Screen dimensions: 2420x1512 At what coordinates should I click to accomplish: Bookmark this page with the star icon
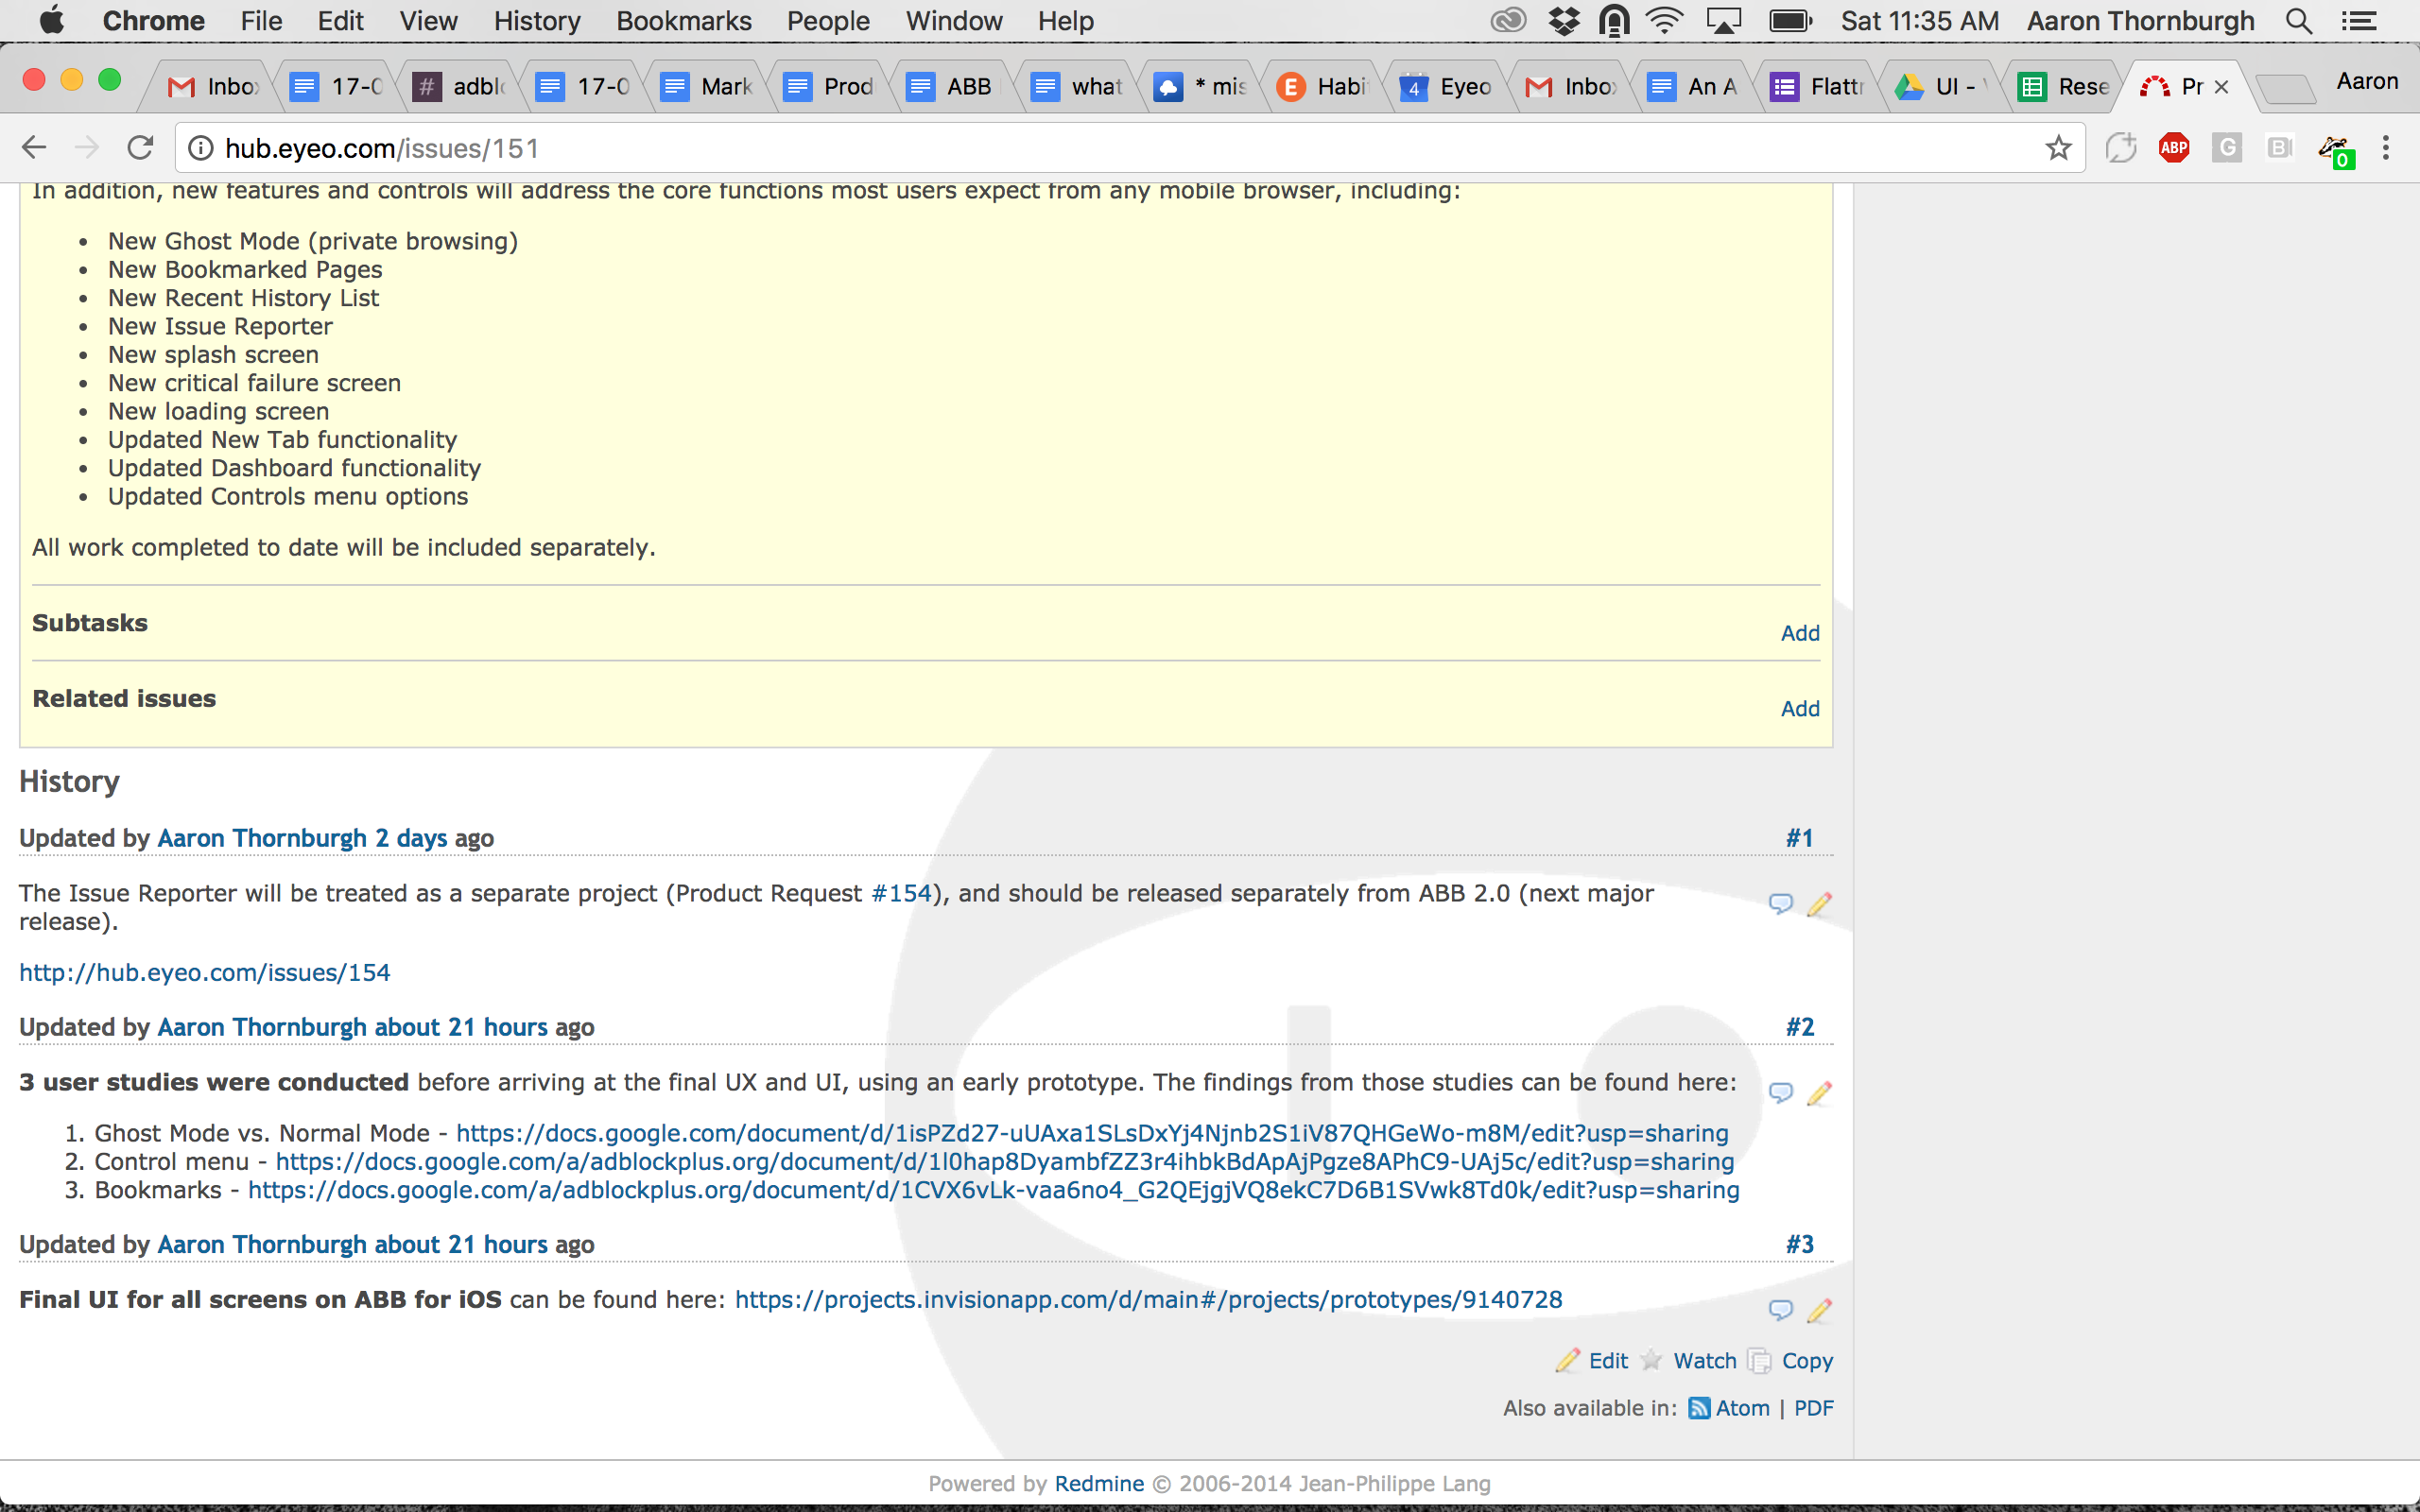[2057, 148]
